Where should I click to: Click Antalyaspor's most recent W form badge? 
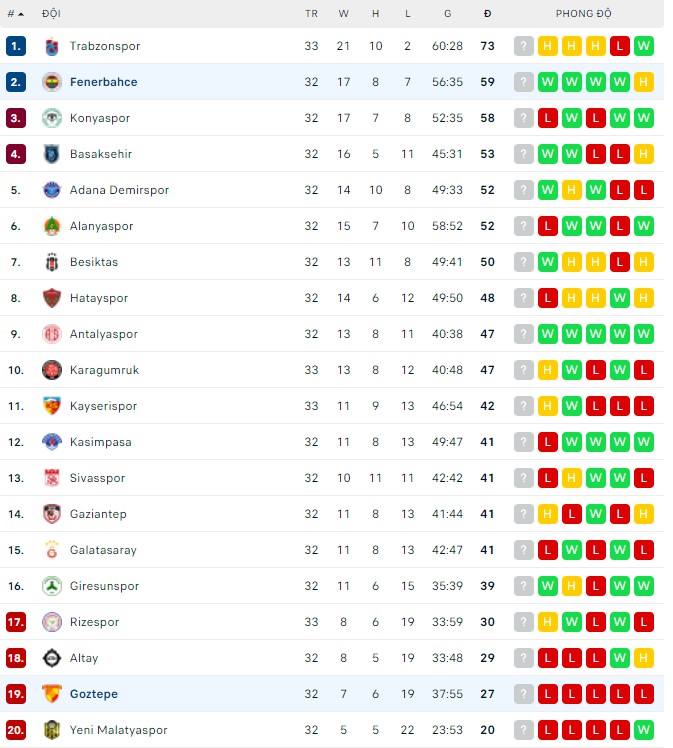click(x=644, y=334)
